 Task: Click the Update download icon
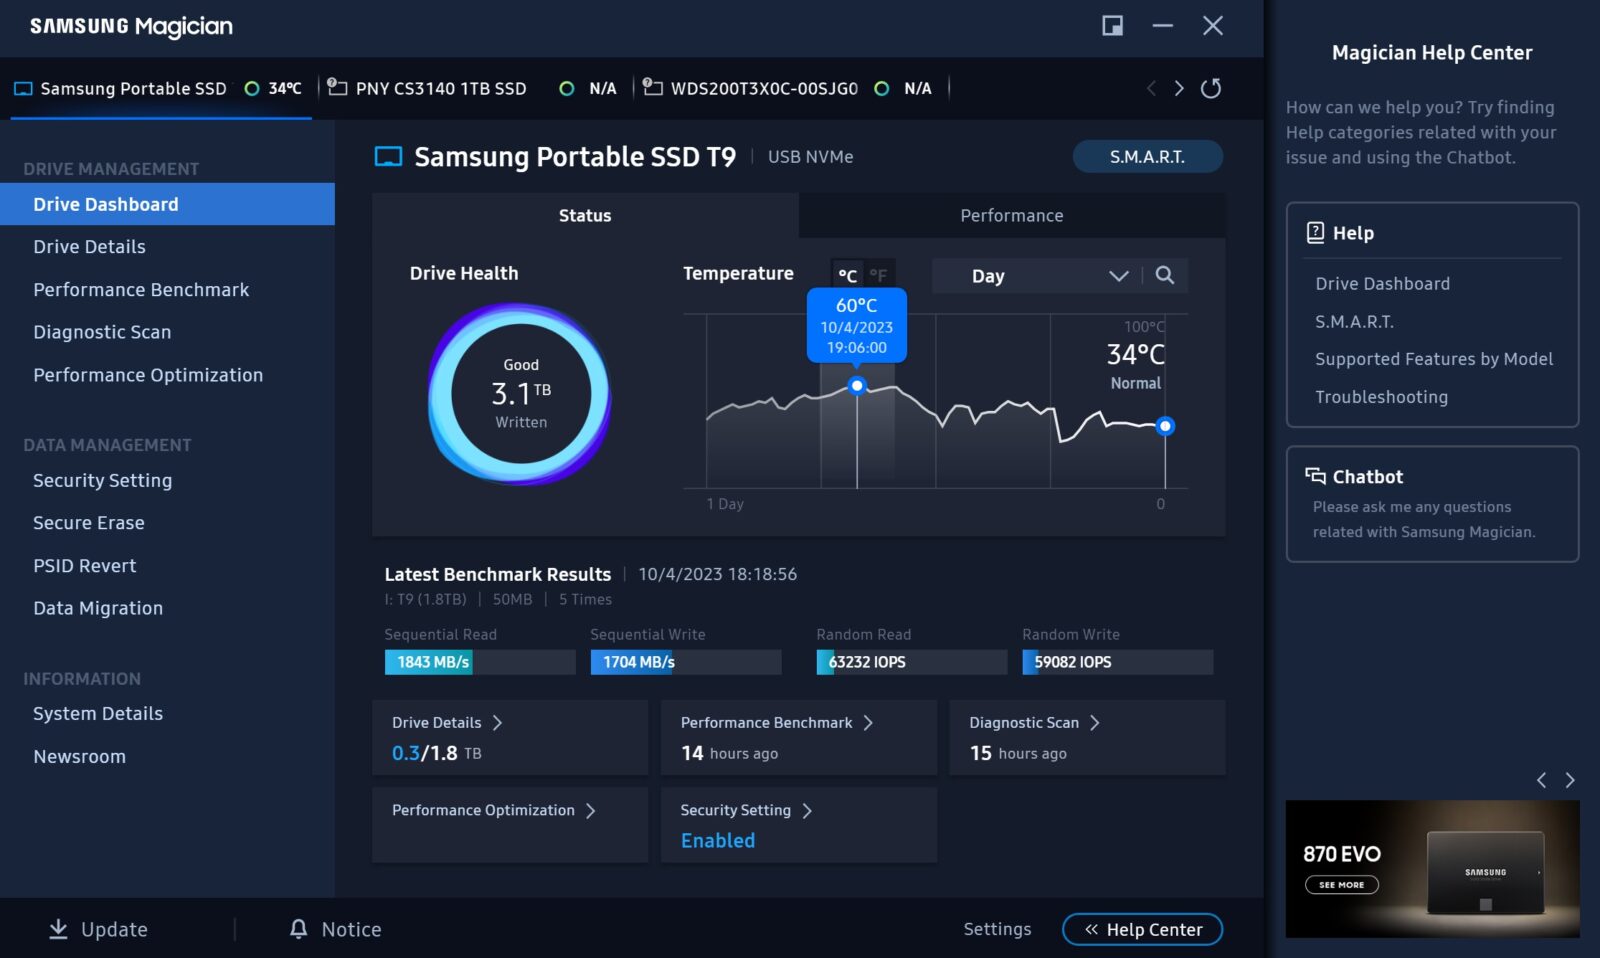tap(59, 929)
